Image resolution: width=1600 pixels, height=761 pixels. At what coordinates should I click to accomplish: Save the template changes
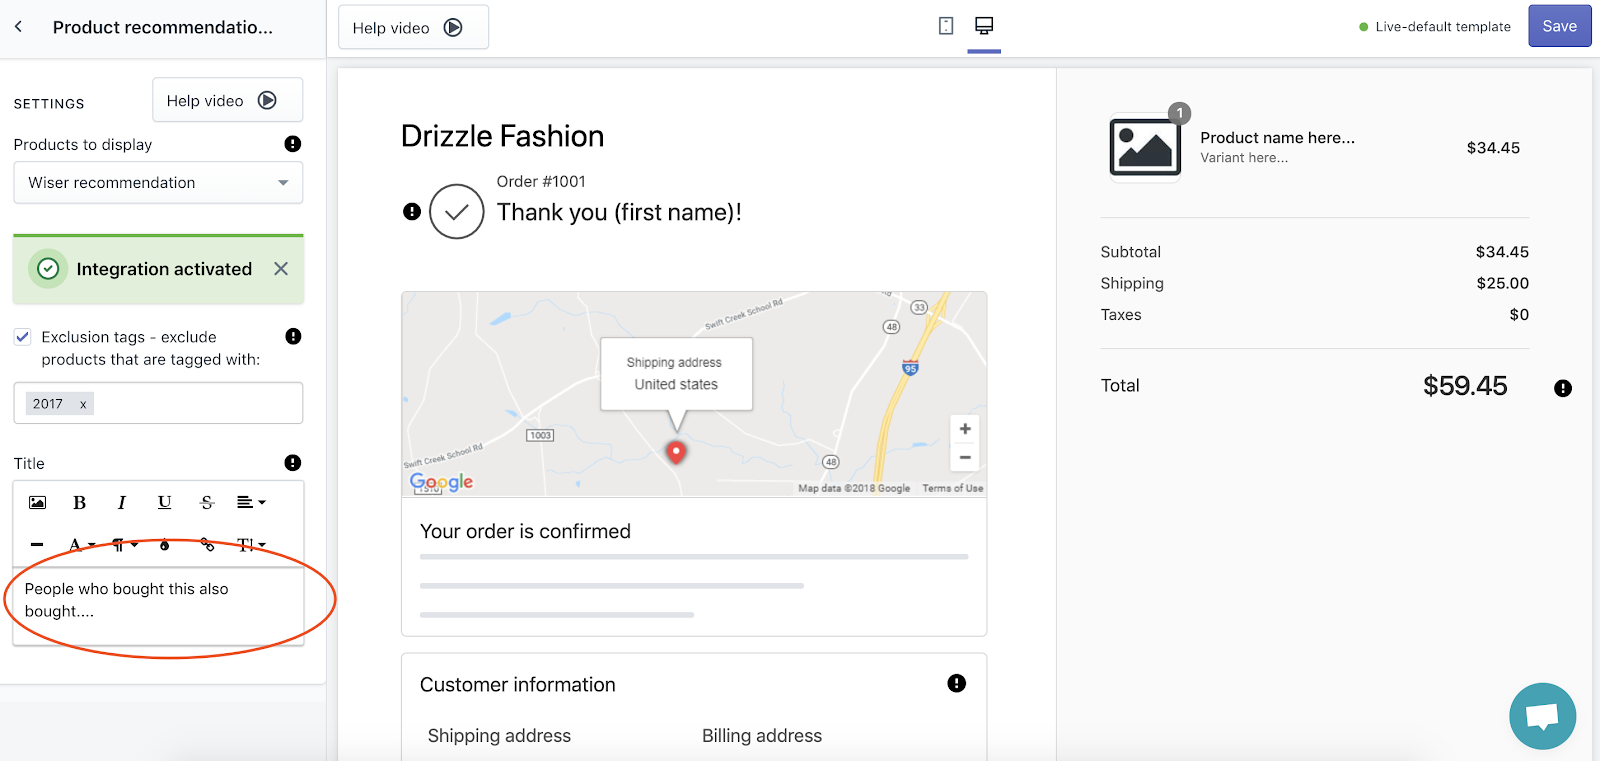[1559, 26]
